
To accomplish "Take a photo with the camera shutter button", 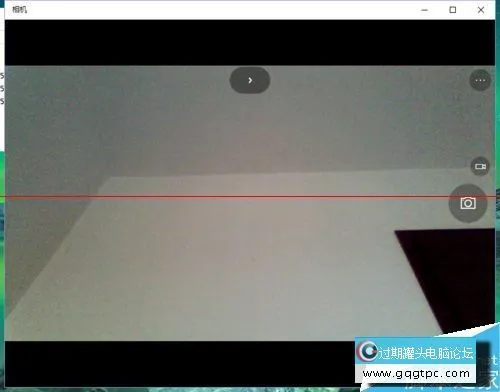I will 468,203.
